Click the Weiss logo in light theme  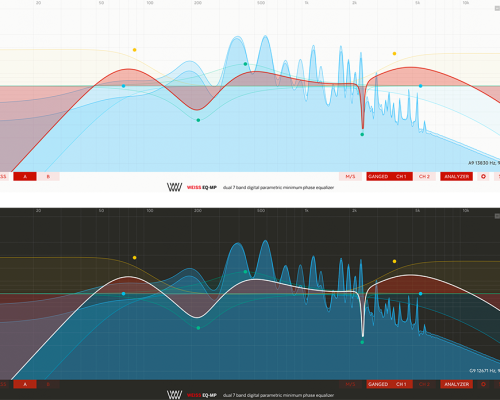pyautogui.click(x=174, y=187)
